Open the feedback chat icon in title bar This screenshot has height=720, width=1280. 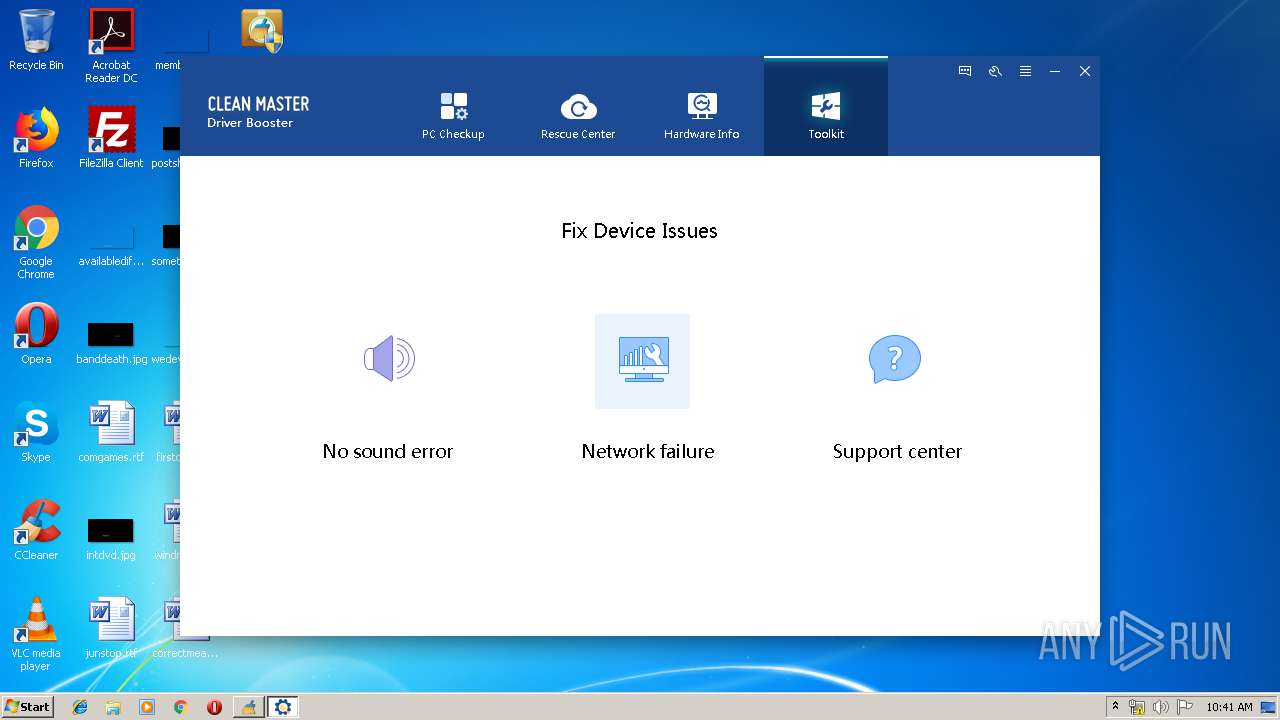(x=965, y=71)
